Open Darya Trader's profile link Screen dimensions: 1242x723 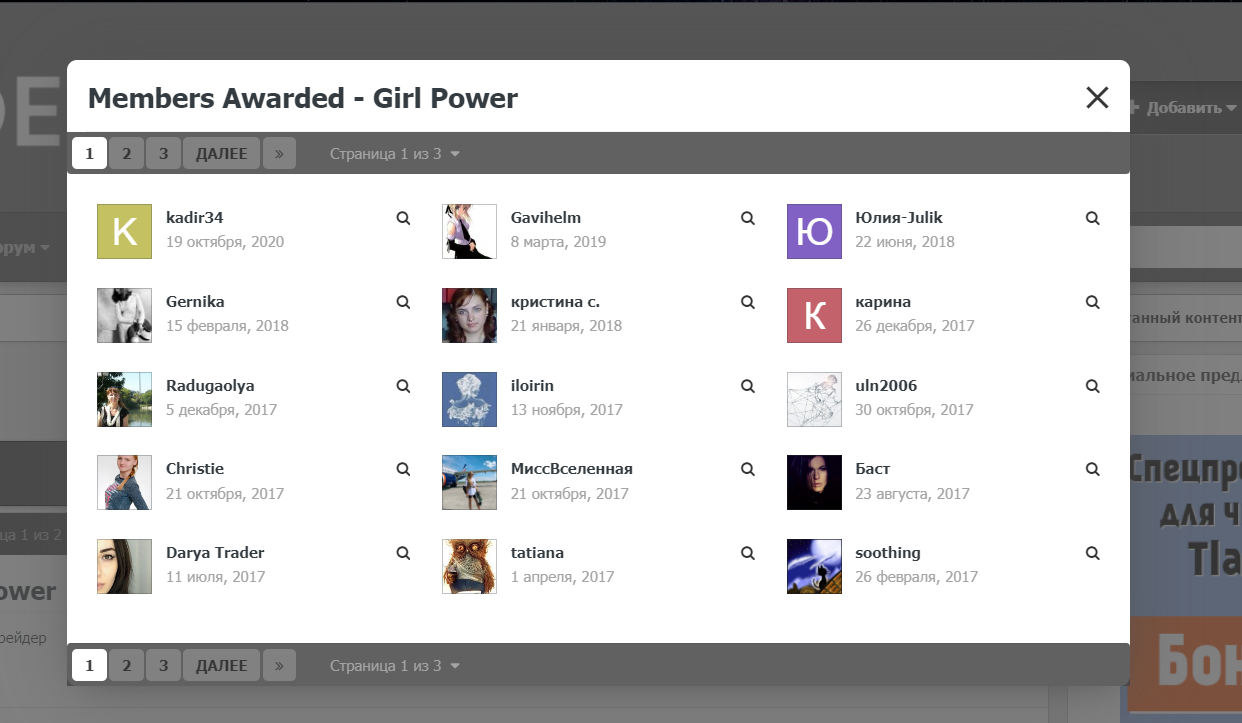(x=215, y=553)
